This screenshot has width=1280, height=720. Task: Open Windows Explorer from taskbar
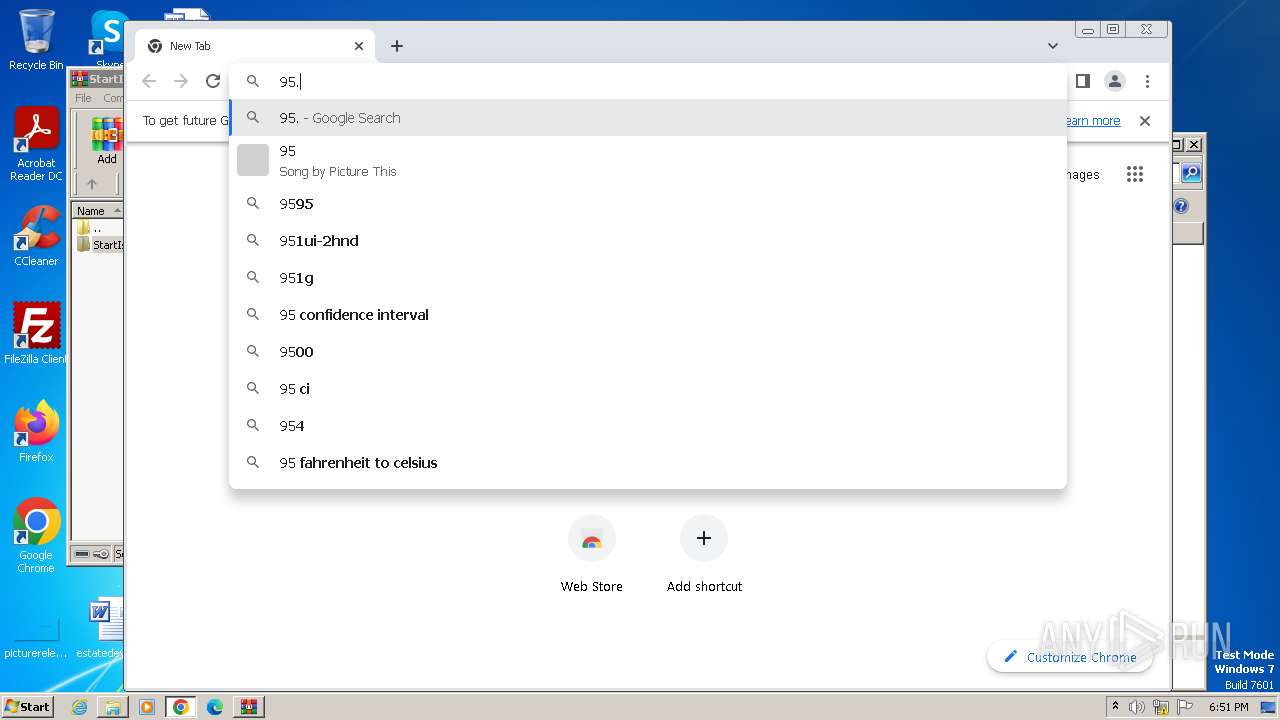[x=113, y=707]
